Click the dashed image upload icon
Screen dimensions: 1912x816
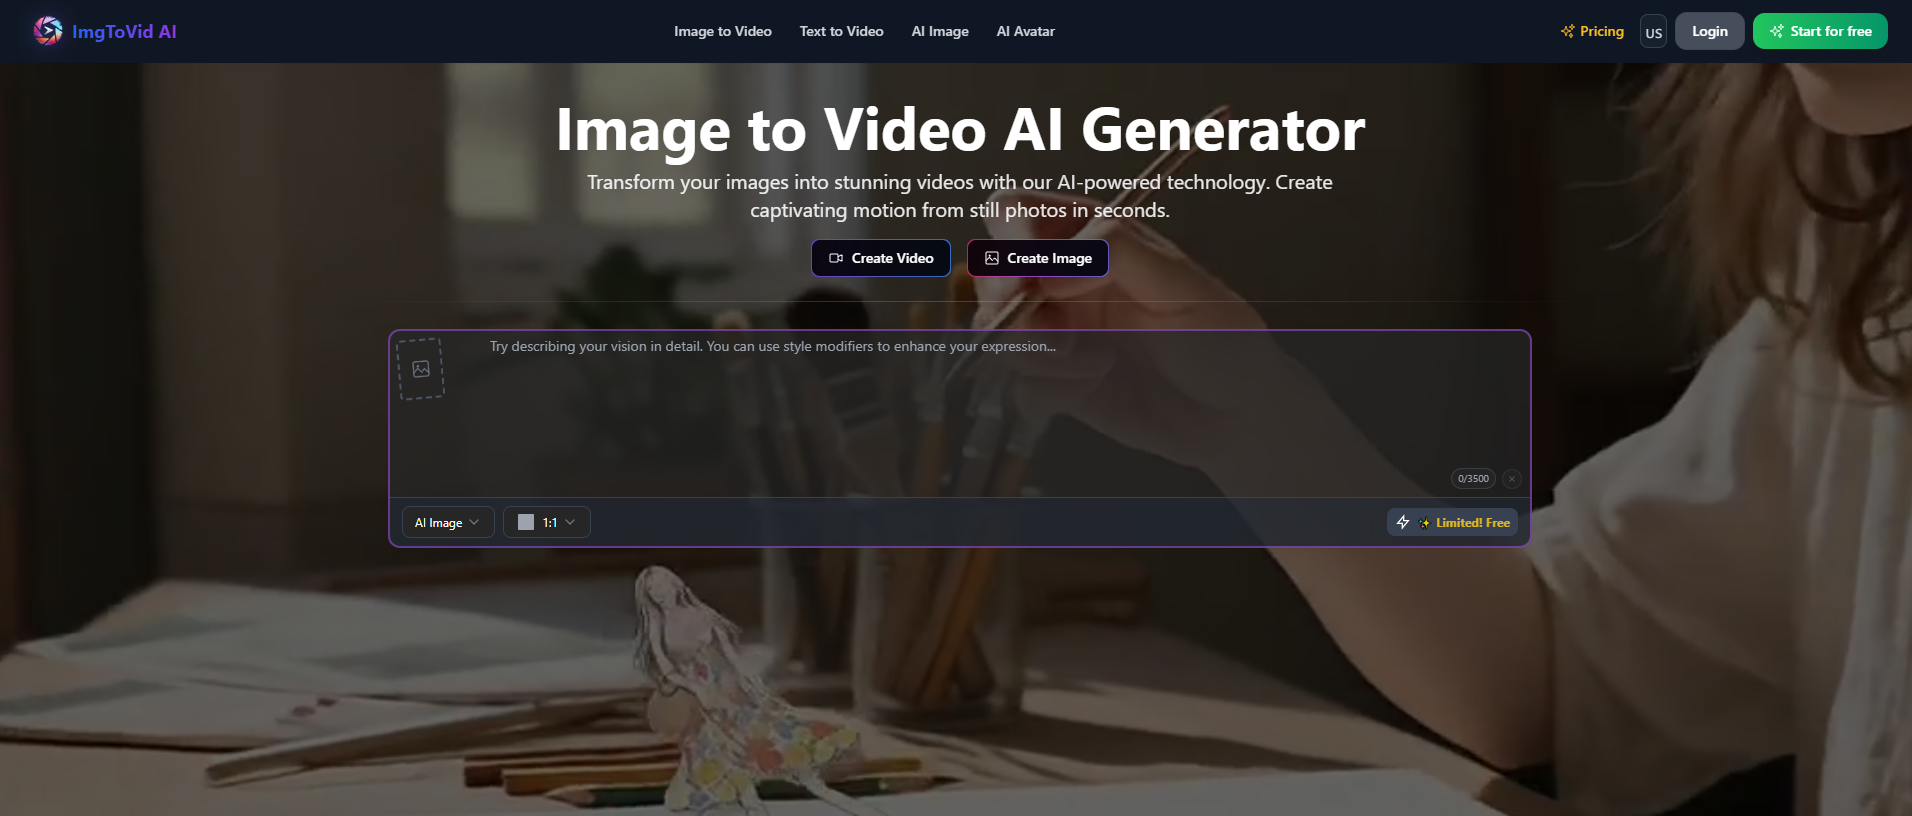[421, 369]
